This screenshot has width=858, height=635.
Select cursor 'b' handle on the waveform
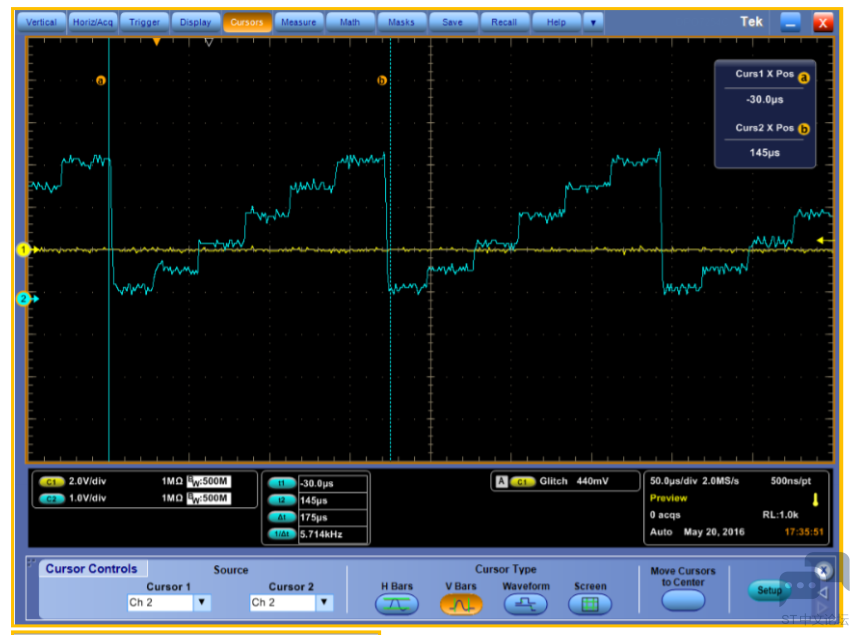(x=381, y=80)
